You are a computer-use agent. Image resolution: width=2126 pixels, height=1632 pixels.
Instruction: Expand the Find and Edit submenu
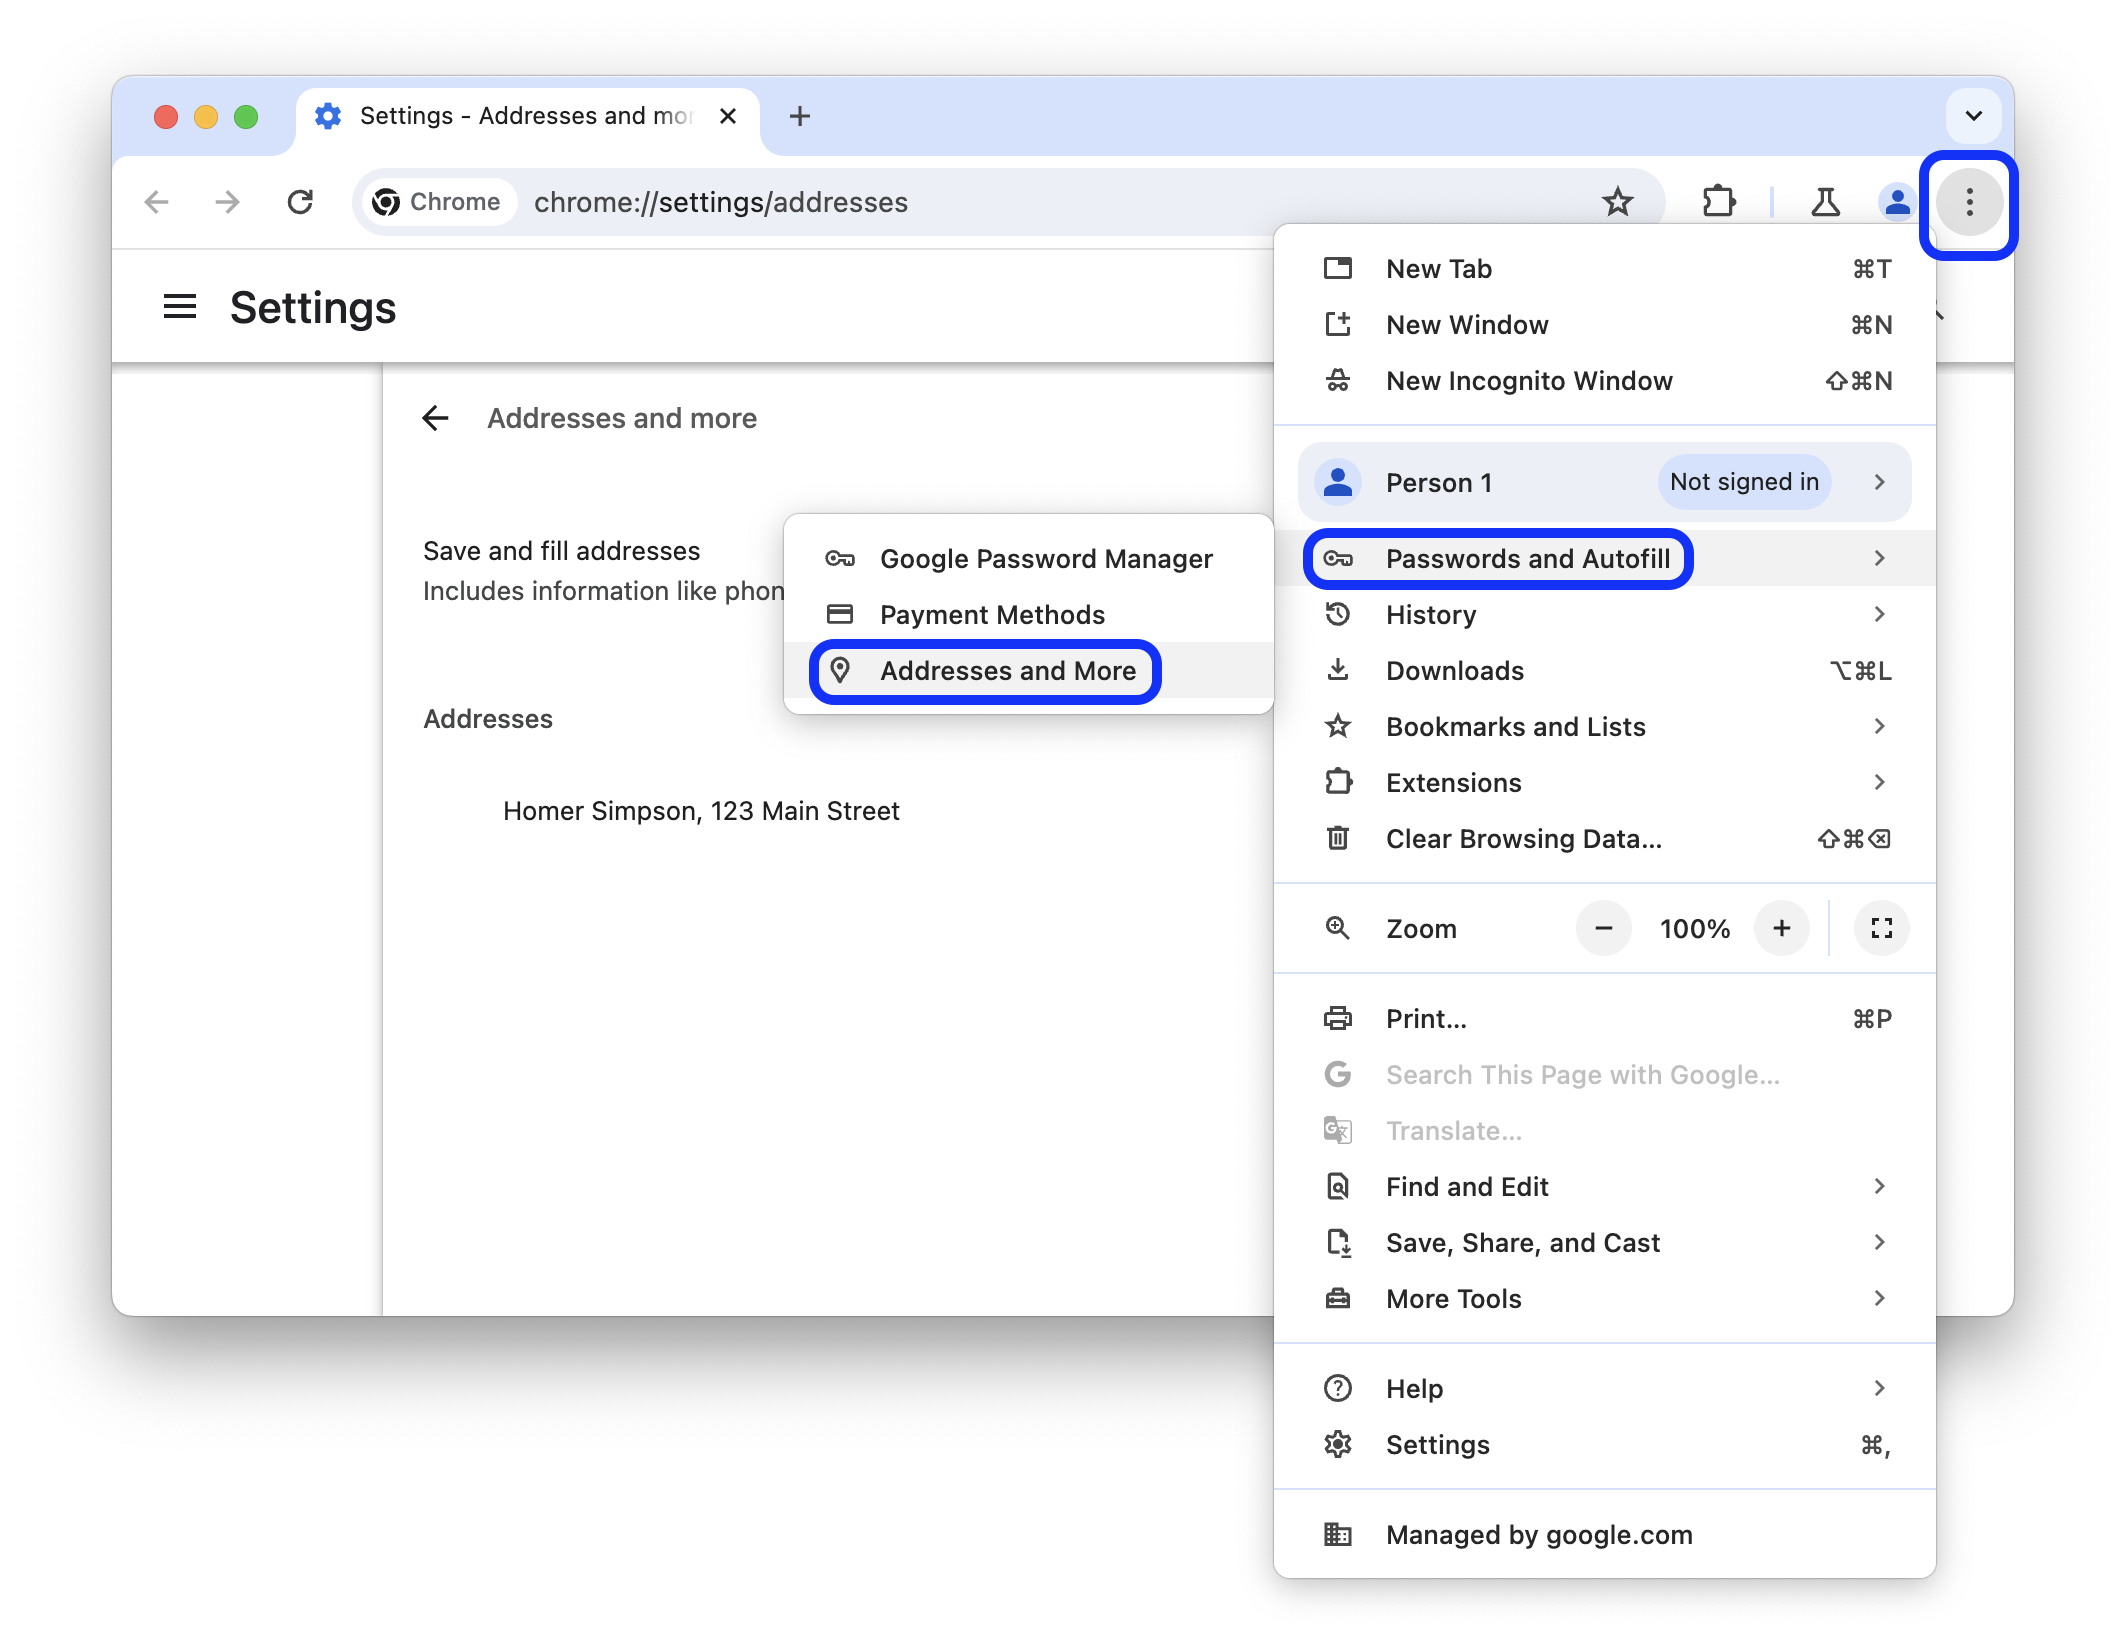(1881, 1185)
